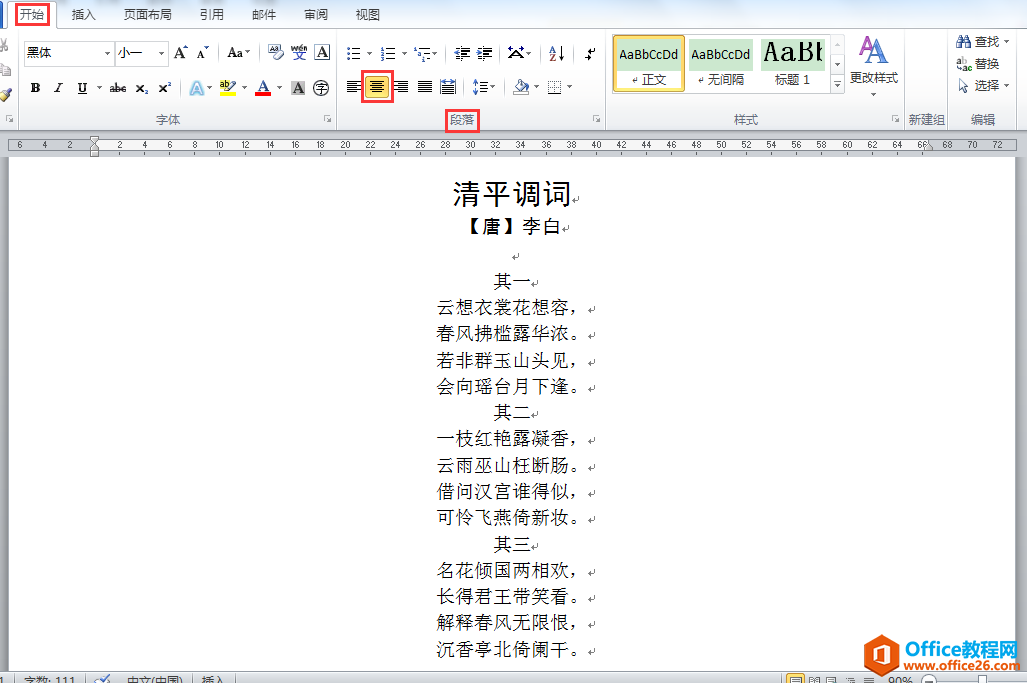Expand the underline style dropdown arrow
Screen dimensions: 1027x683
tap(99, 88)
